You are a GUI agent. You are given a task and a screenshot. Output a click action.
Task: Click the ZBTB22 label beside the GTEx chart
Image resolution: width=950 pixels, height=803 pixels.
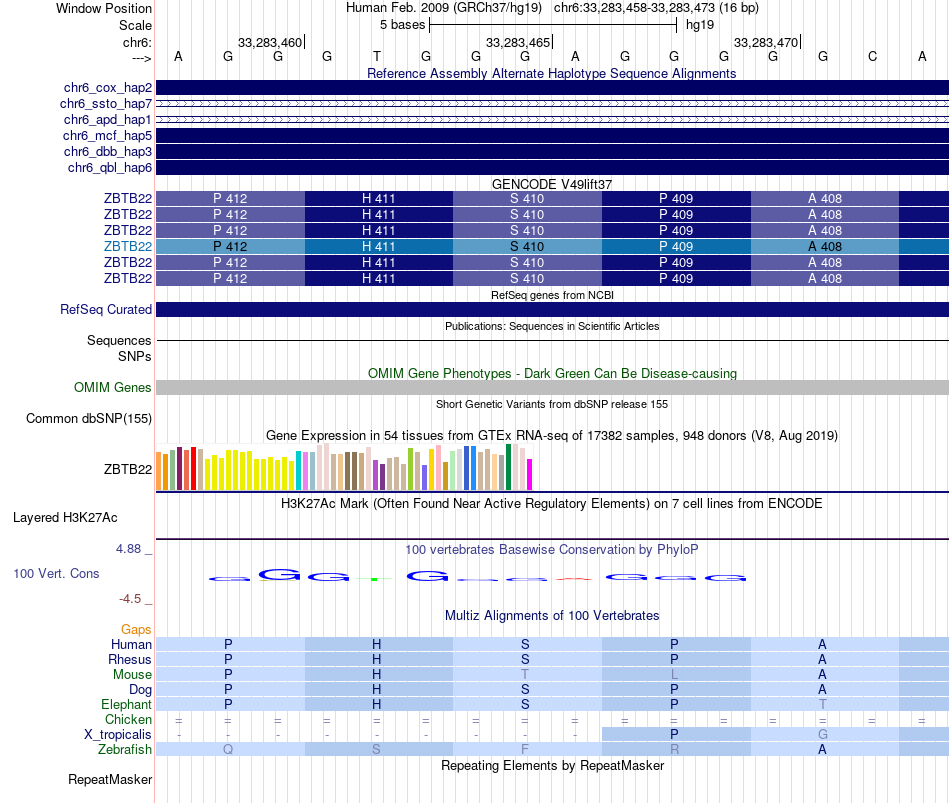pyautogui.click(x=128, y=469)
